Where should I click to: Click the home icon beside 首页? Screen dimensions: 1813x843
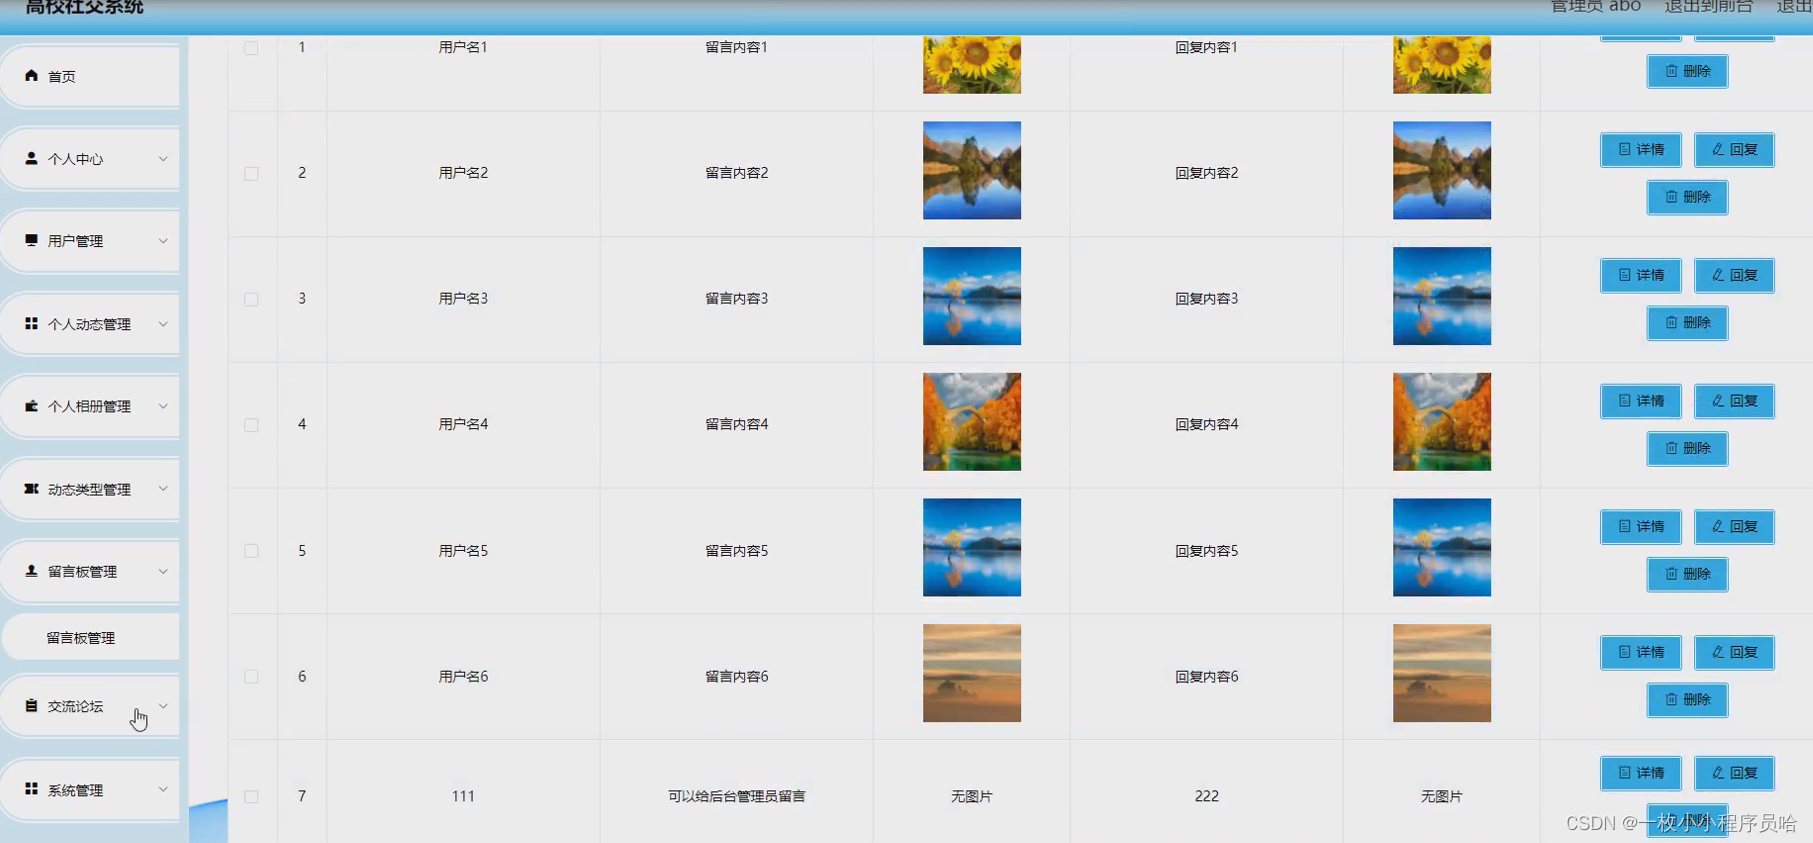coord(31,75)
